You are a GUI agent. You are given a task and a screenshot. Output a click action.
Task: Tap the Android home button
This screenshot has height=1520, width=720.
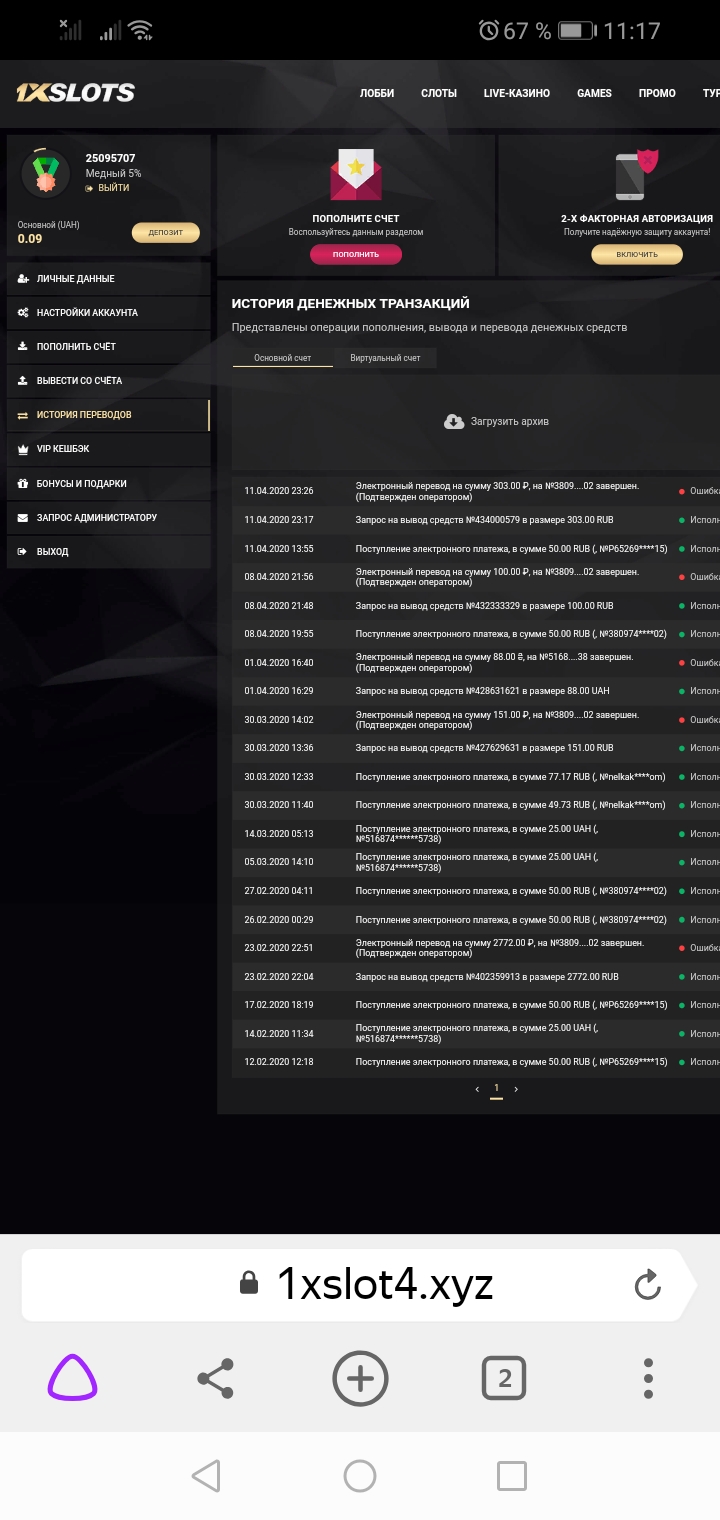pos(360,1476)
